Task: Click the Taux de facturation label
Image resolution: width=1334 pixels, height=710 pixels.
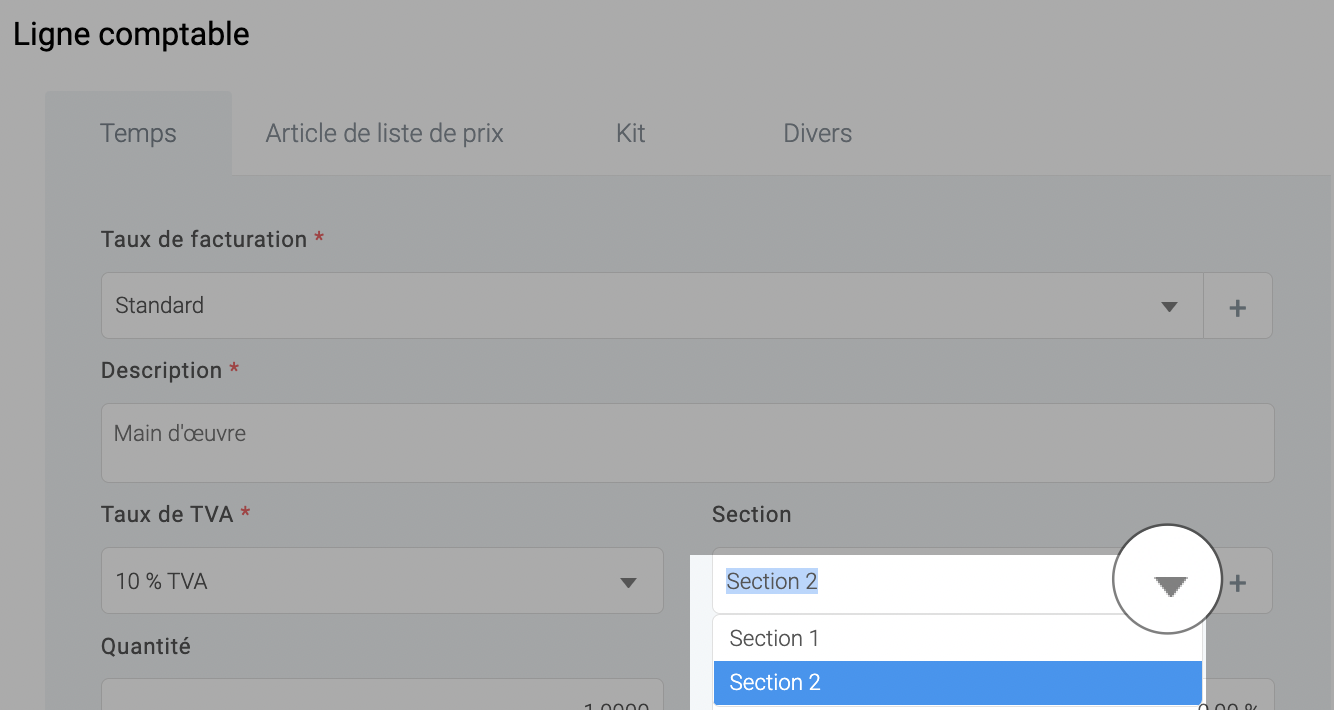Action: (x=204, y=239)
